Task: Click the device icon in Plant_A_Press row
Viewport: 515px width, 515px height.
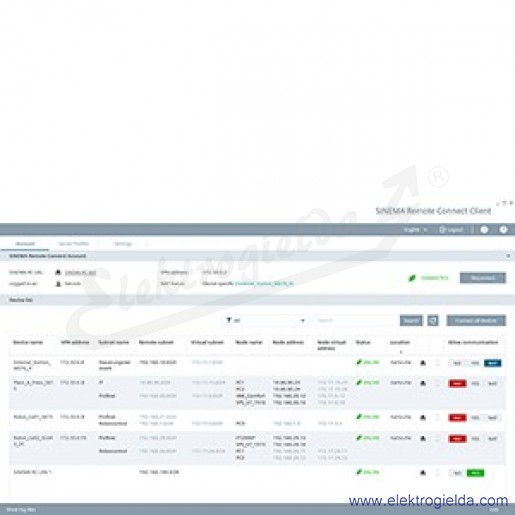Action: click(423, 383)
